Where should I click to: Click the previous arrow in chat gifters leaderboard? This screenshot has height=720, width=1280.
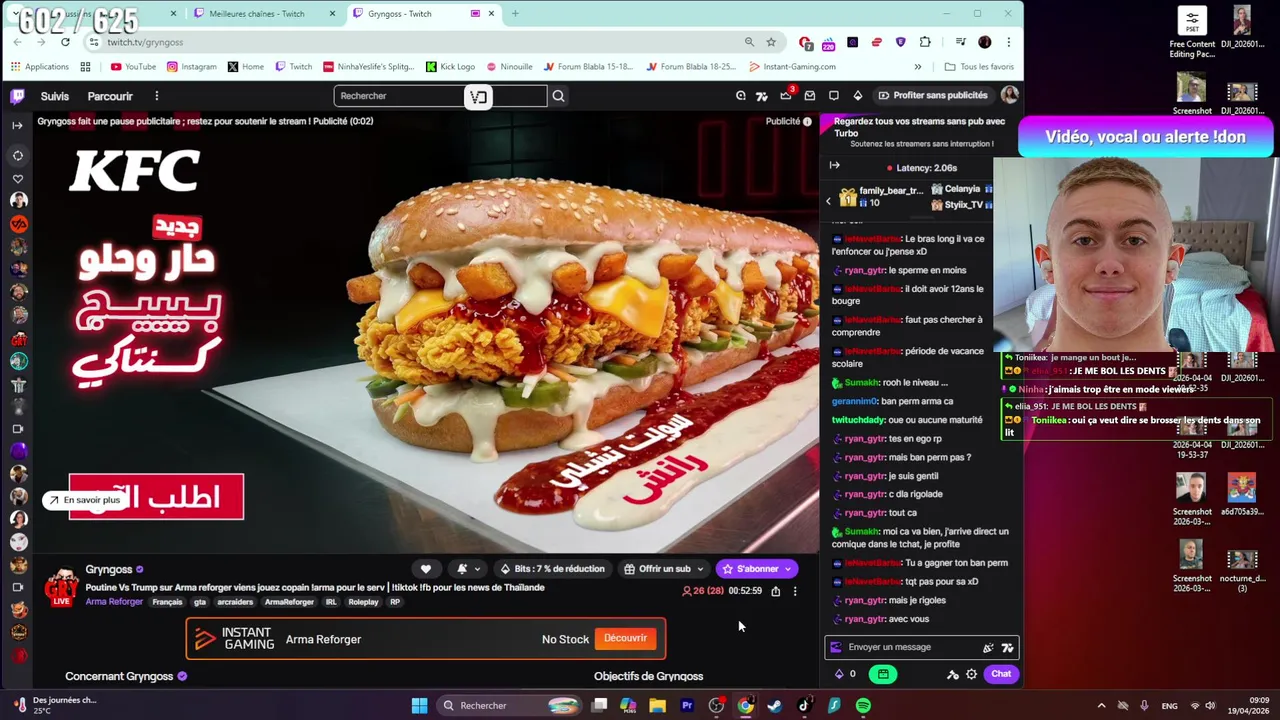pyautogui.click(x=828, y=201)
